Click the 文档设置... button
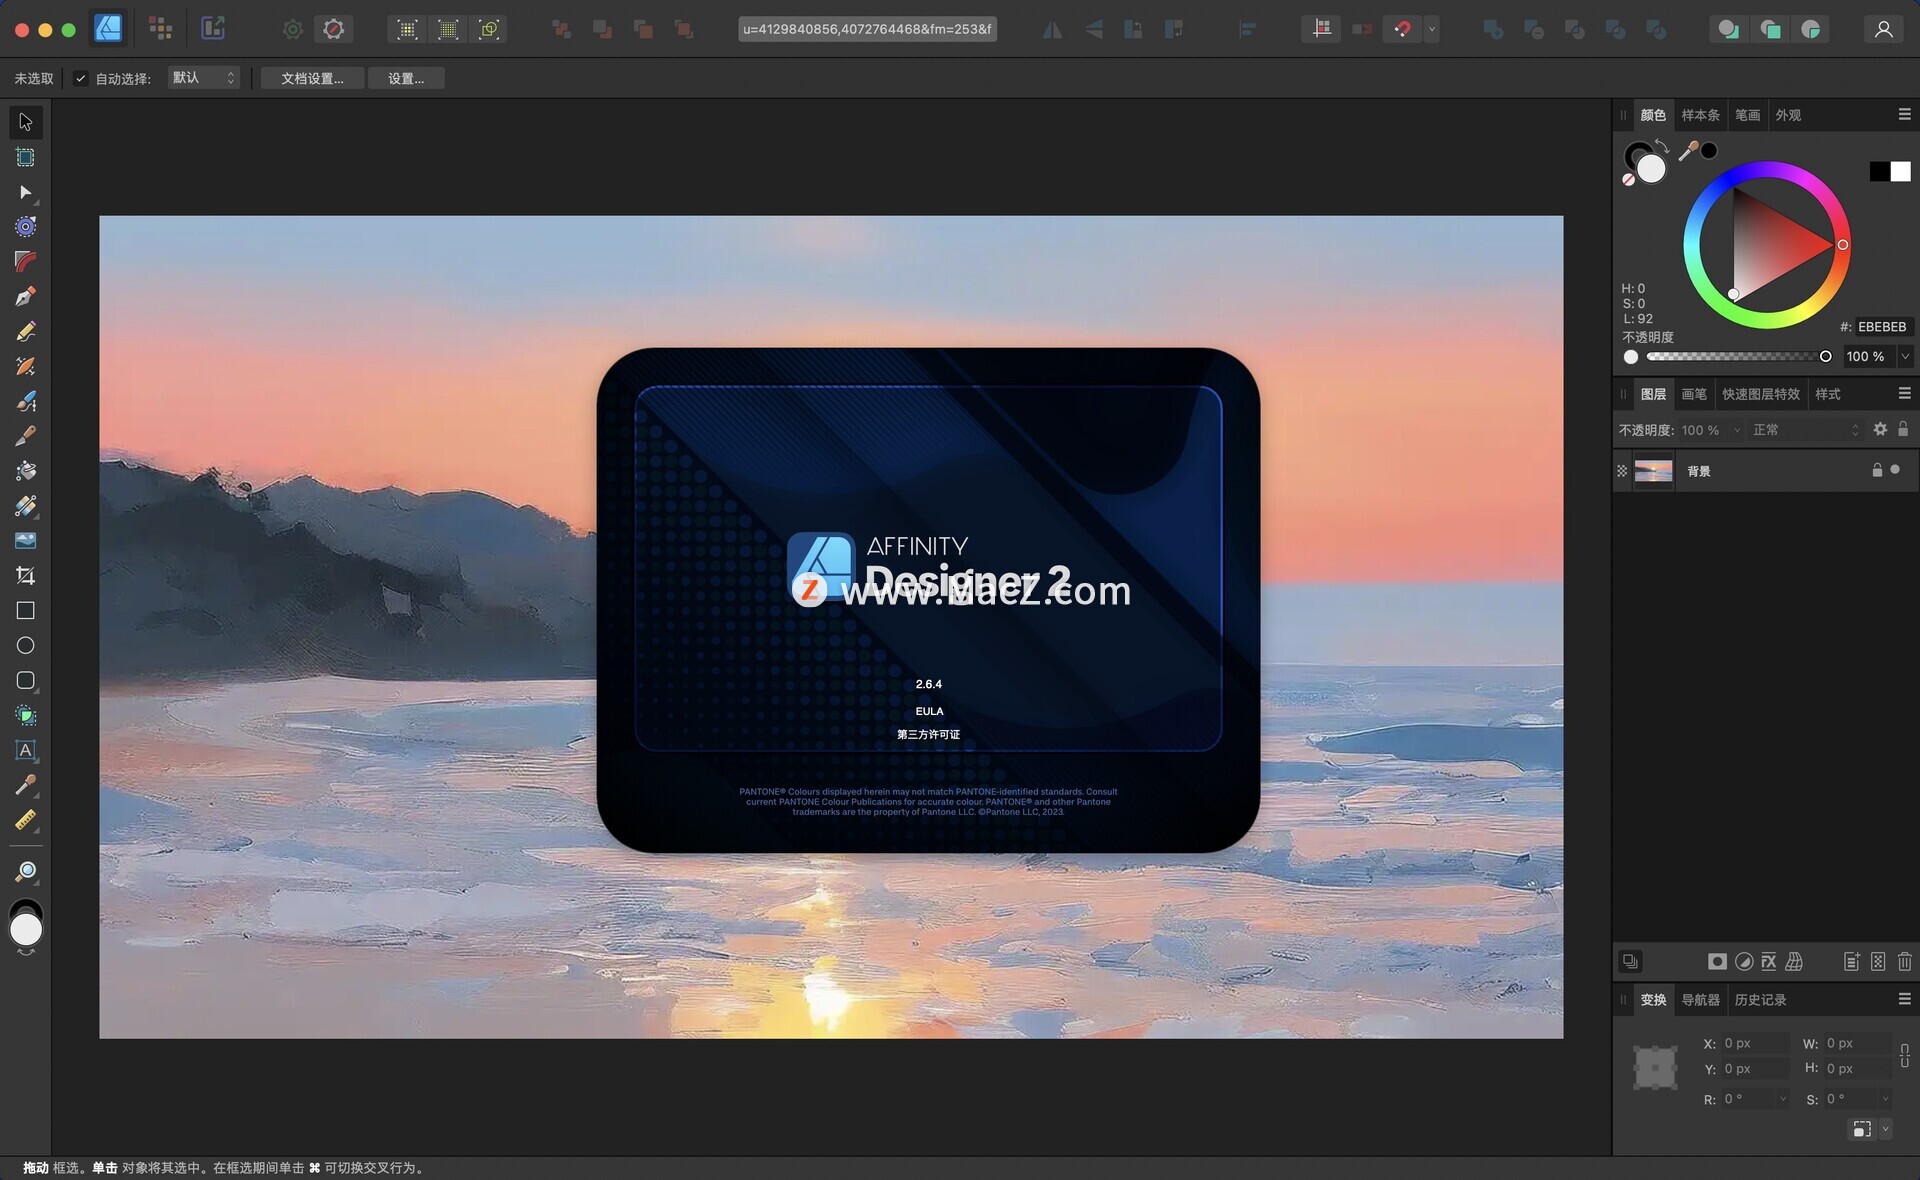The width and height of the screenshot is (1920, 1180). point(312,78)
